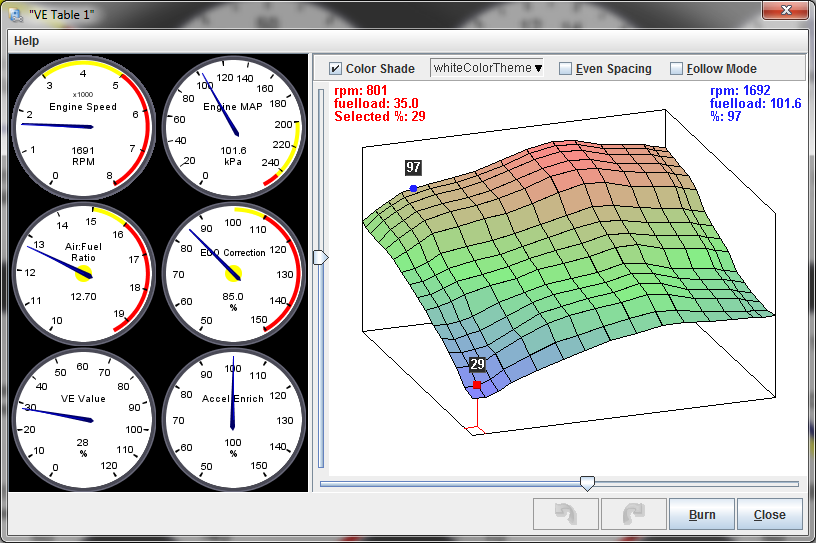Image resolution: width=816 pixels, height=543 pixels.
Task: Open the whiteColorTheme dropdown
Action: (488, 68)
